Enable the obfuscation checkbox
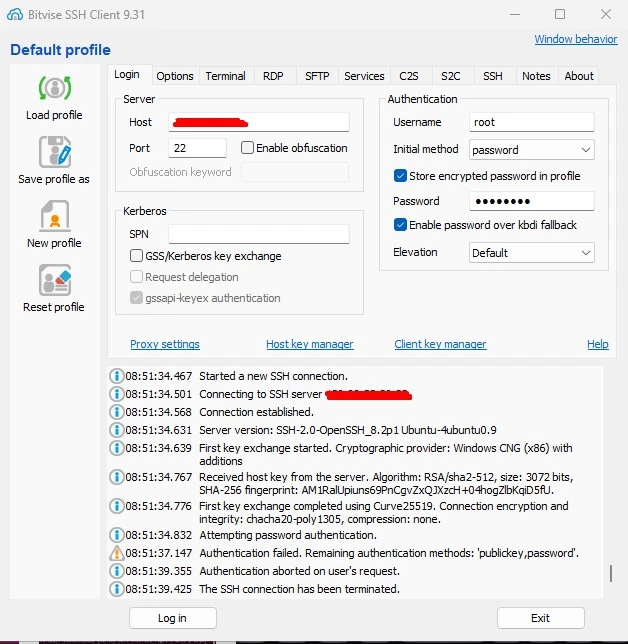The image size is (628, 644). click(x=248, y=148)
